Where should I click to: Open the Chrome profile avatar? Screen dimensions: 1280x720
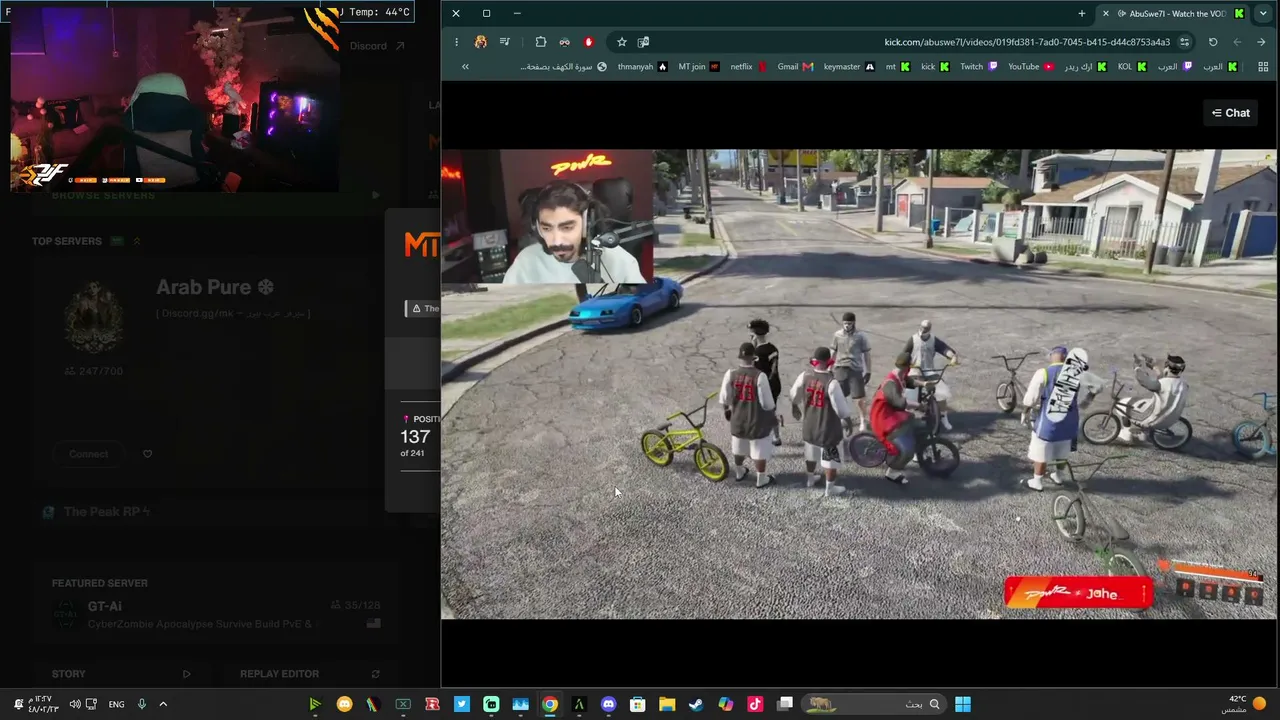click(x=481, y=42)
